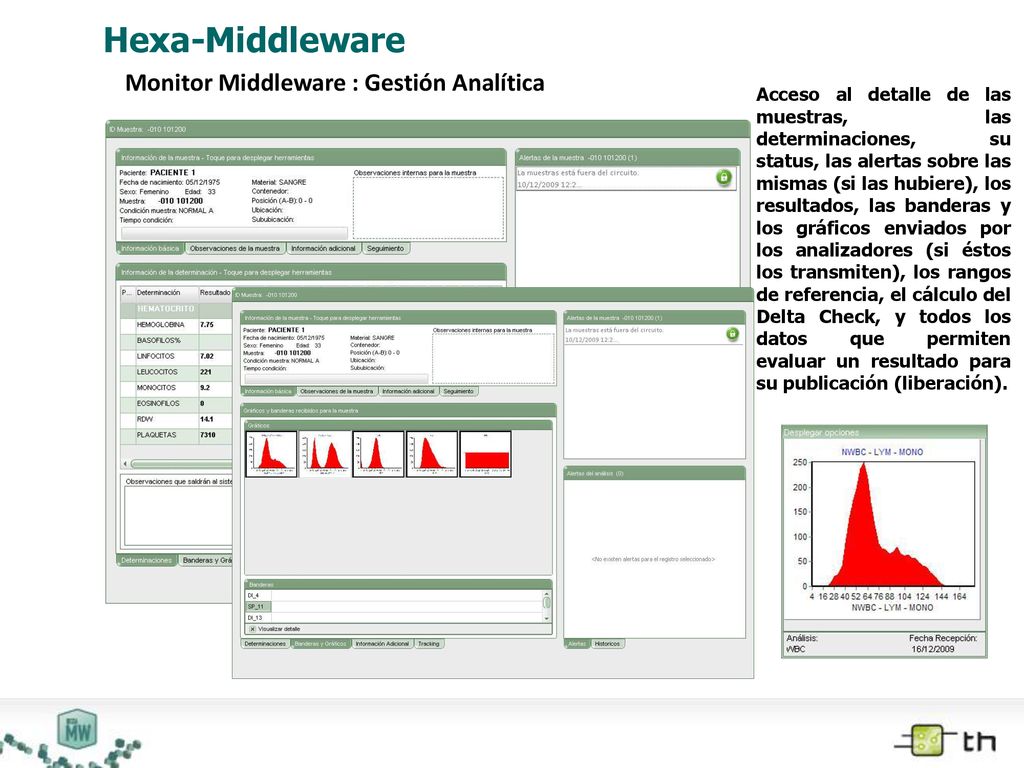
Task: Click the 'Alertas del análisis (0)' panel header
Action: coord(654,473)
